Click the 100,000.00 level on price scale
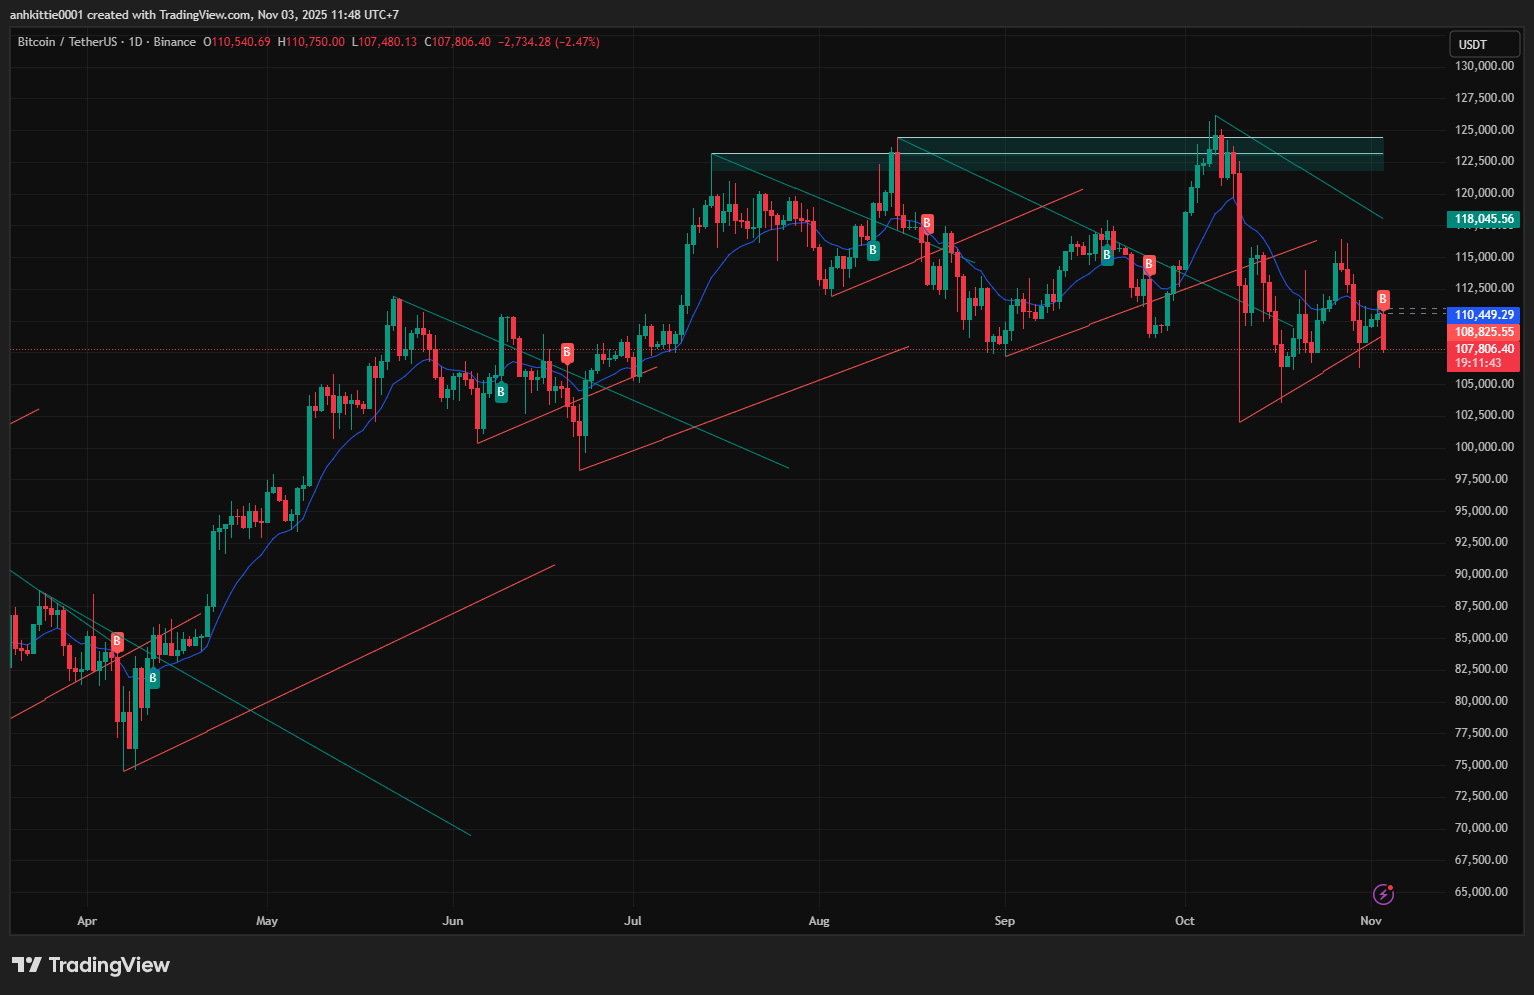This screenshot has width=1534, height=995. (x=1482, y=447)
